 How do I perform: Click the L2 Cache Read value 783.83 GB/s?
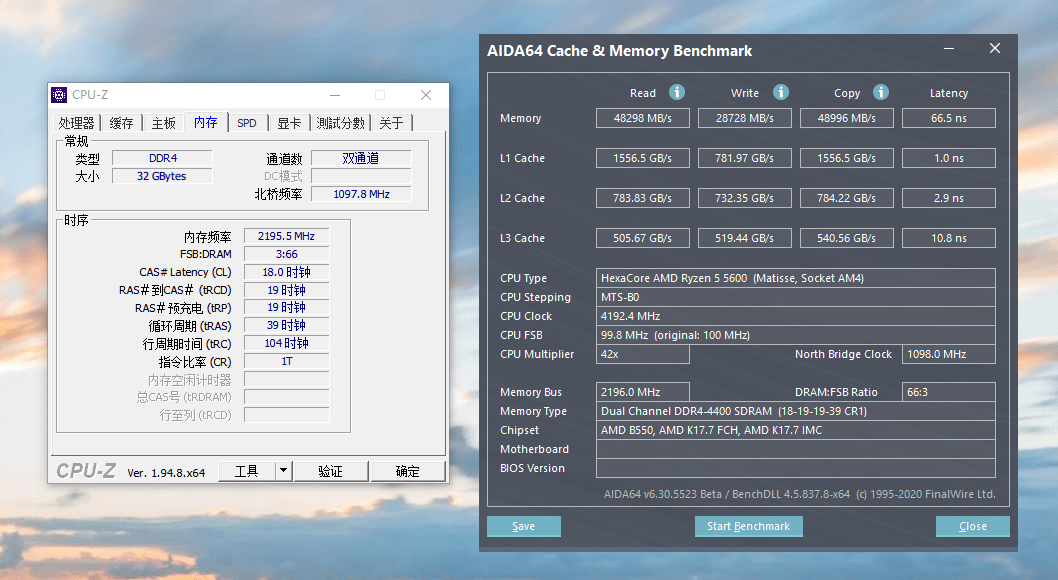coord(642,198)
